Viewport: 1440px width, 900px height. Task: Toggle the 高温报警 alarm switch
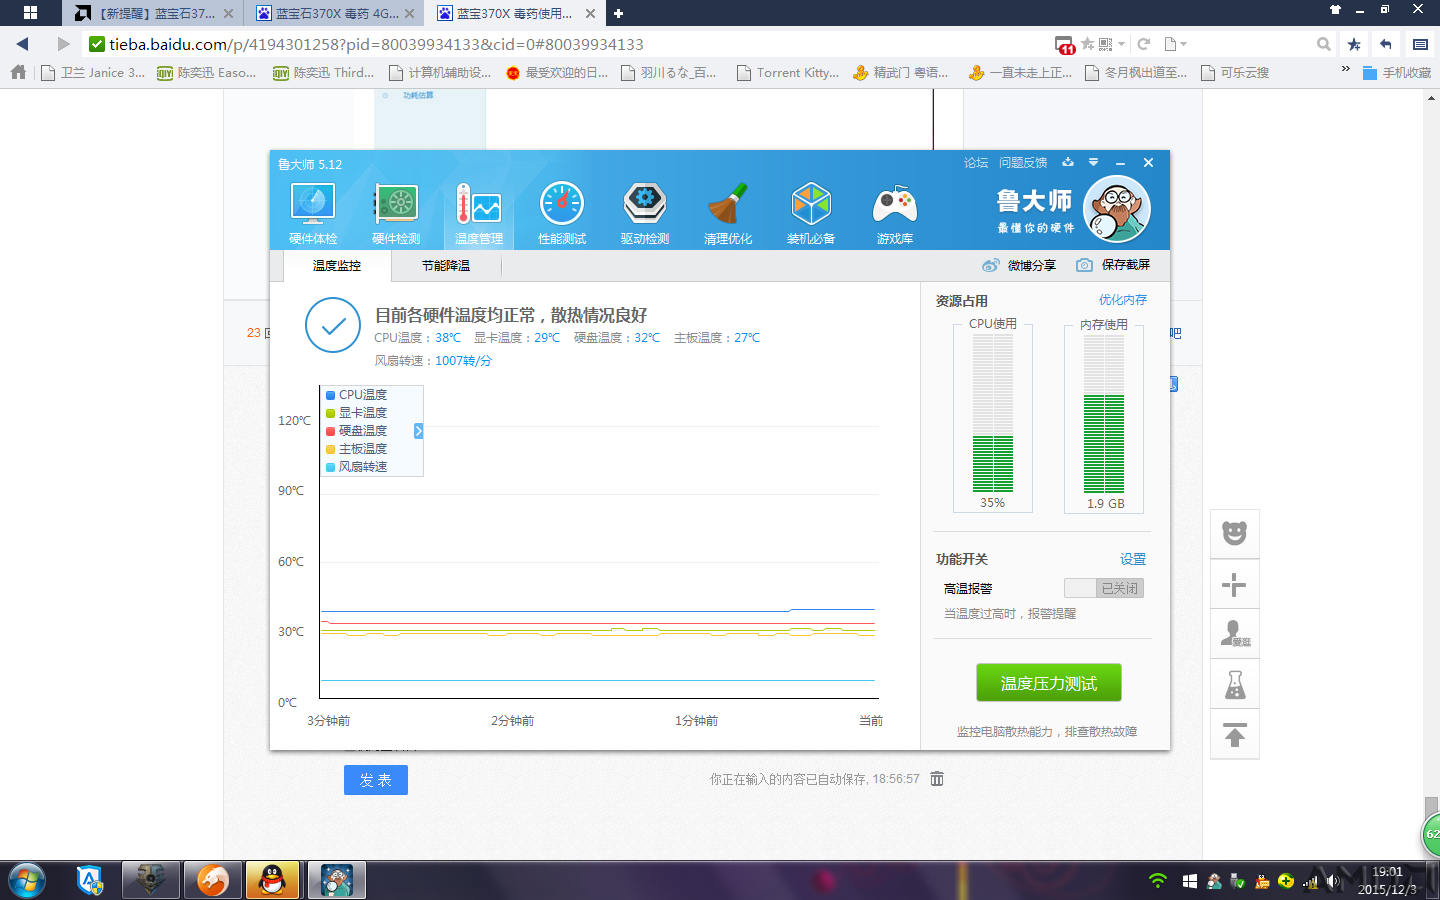click(x=1104, y=588)
